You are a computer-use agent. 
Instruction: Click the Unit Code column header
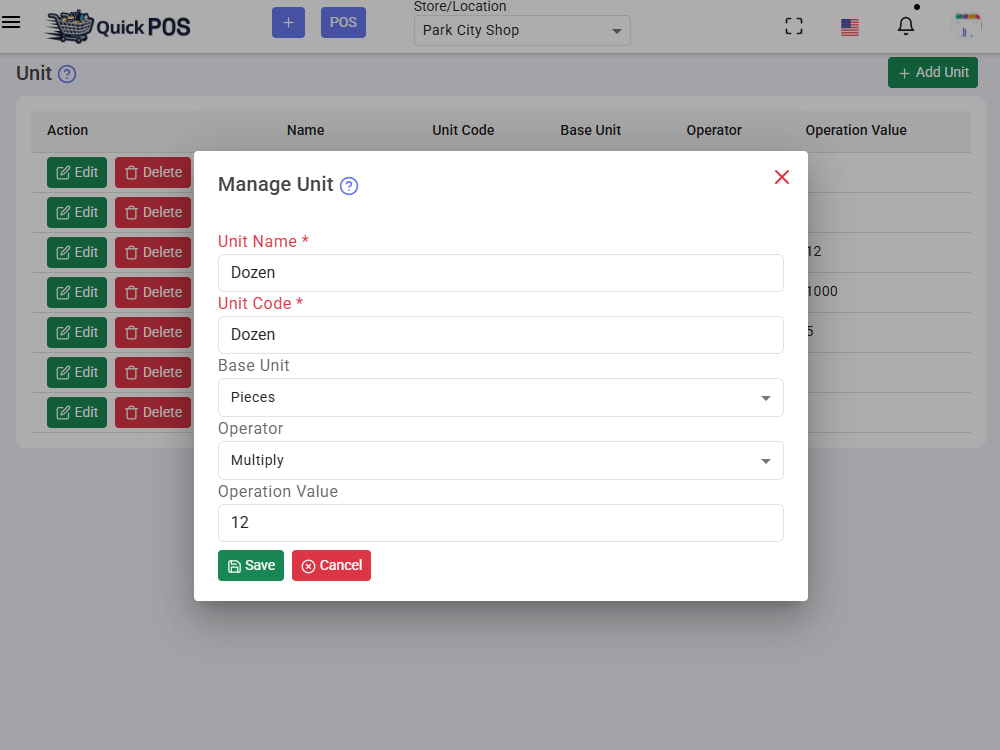pyautogui.click(x=463, y=130)
